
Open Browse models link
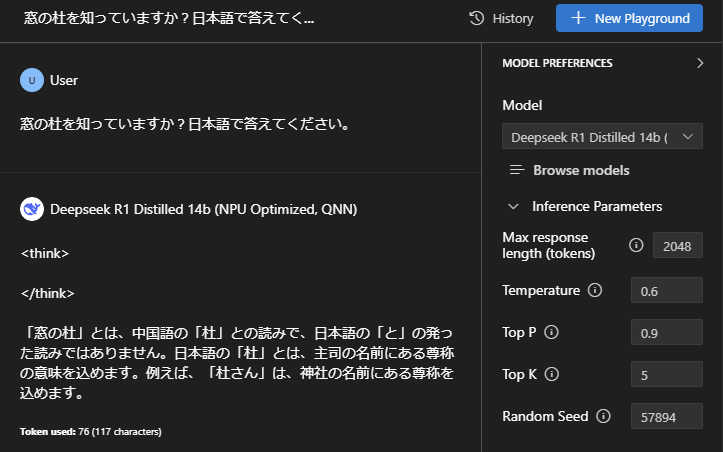pyautogui.click(x=580, y=170)
